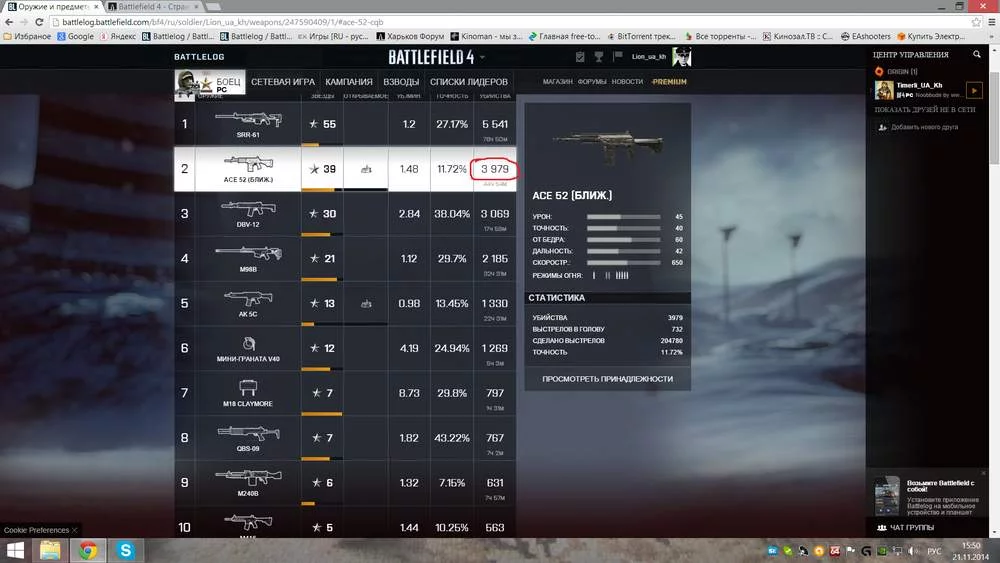
Task: Open the ВЗВОДЫ menu
Action: [401, 82]
